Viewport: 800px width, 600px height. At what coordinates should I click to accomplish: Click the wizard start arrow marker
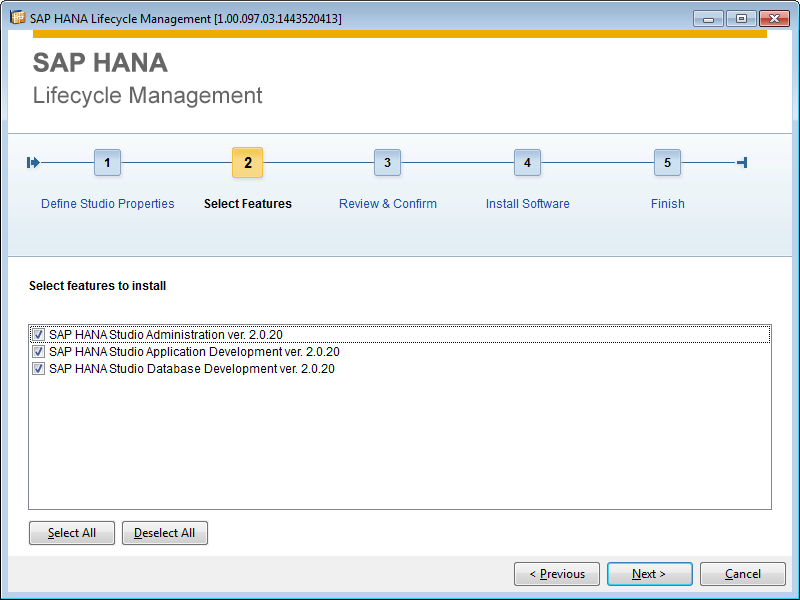coord(33,163)
